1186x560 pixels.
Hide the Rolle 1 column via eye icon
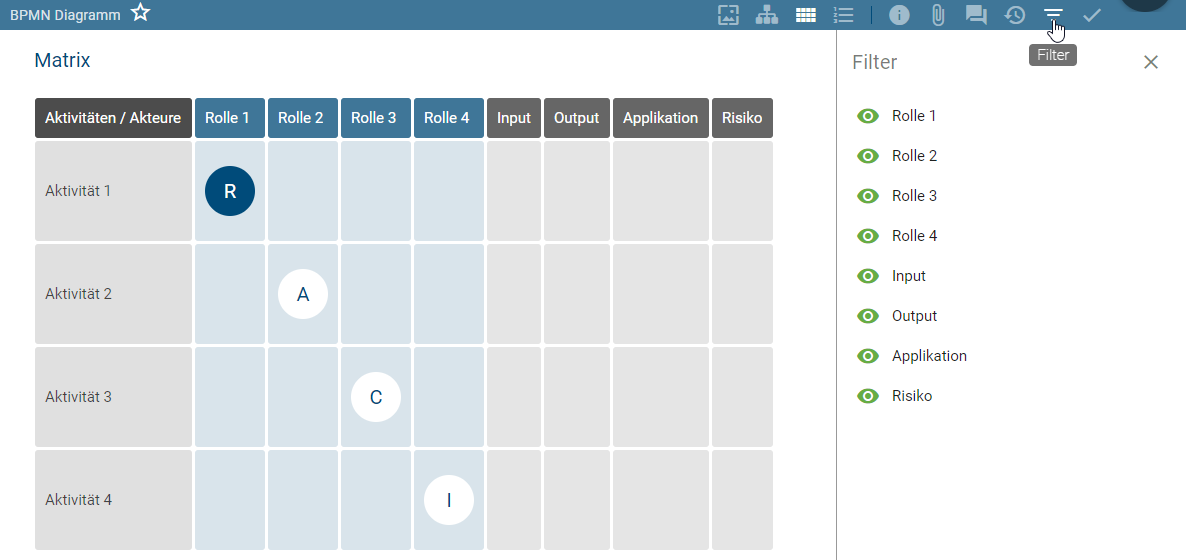(x=868, y=116)
